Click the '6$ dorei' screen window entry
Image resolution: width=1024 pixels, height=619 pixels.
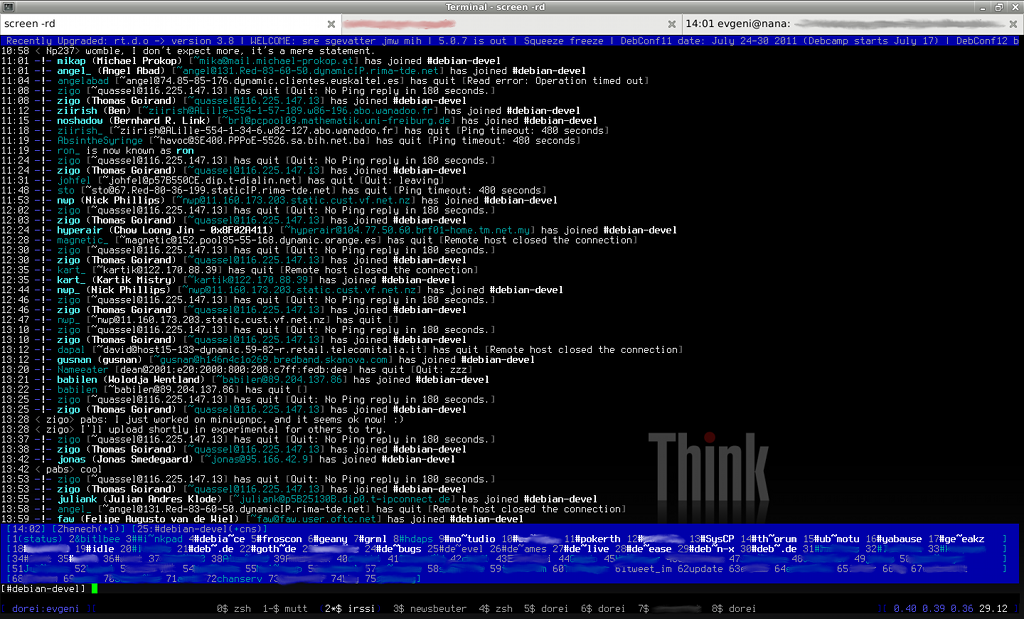603,609
